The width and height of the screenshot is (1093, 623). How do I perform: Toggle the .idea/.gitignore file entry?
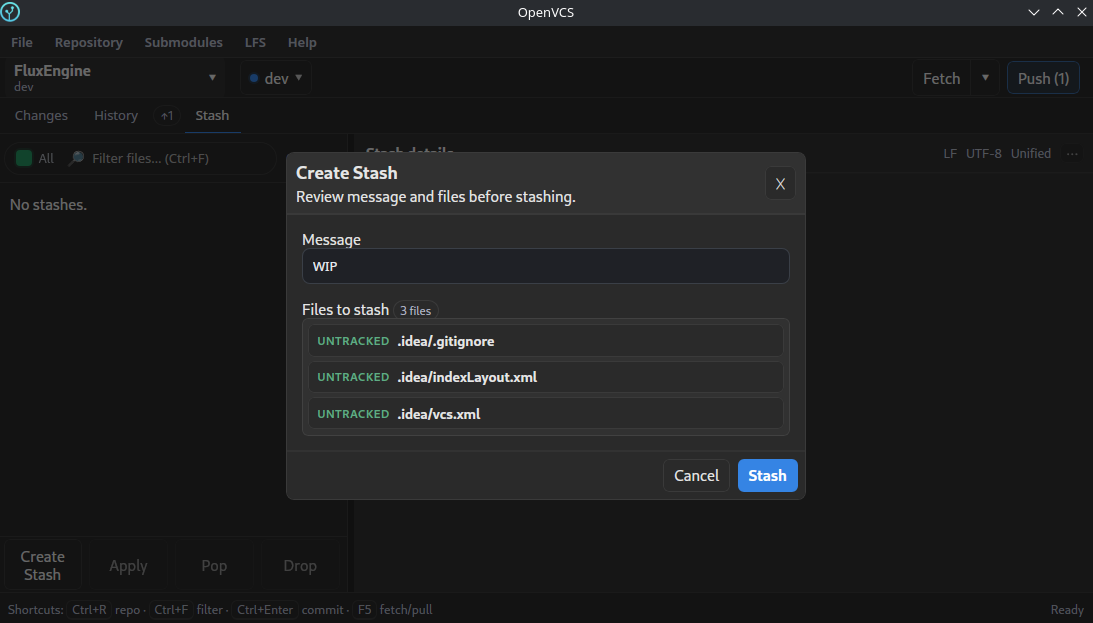click(x=546, y=340)
